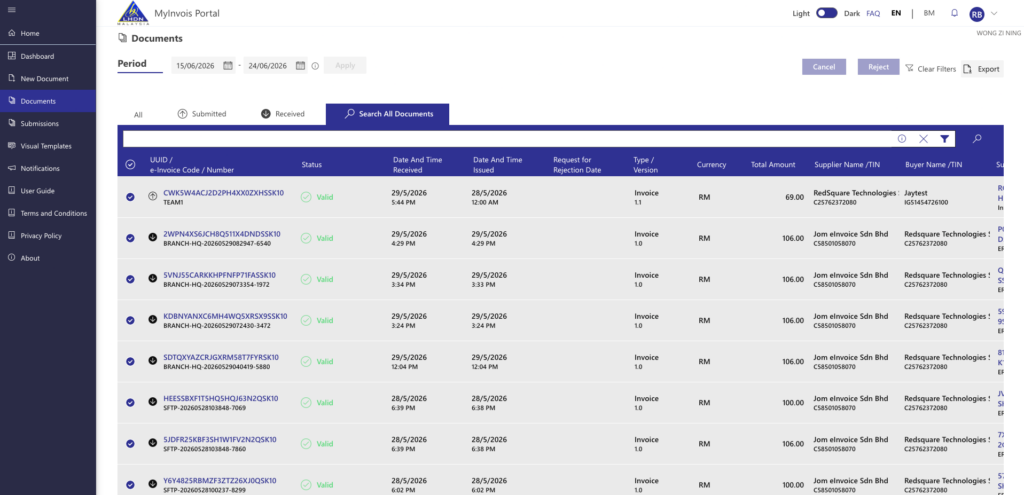Switch to the Received tab
1024x495 pixels.
pos(282,114)
